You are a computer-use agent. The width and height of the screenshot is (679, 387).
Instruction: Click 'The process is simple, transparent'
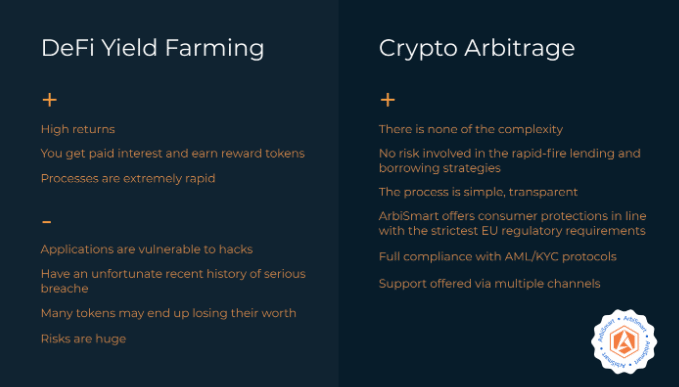478,192
